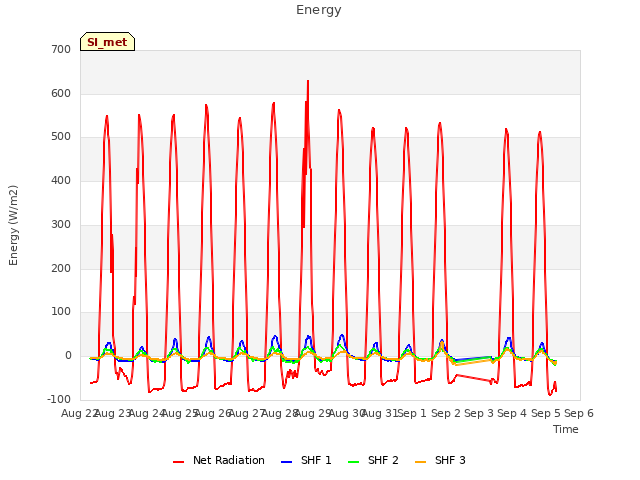Click the Sep 2–Sep 3 data gap line
This screenshot has height=480, width=640.
pyautogui.click(x=473, y=378)
